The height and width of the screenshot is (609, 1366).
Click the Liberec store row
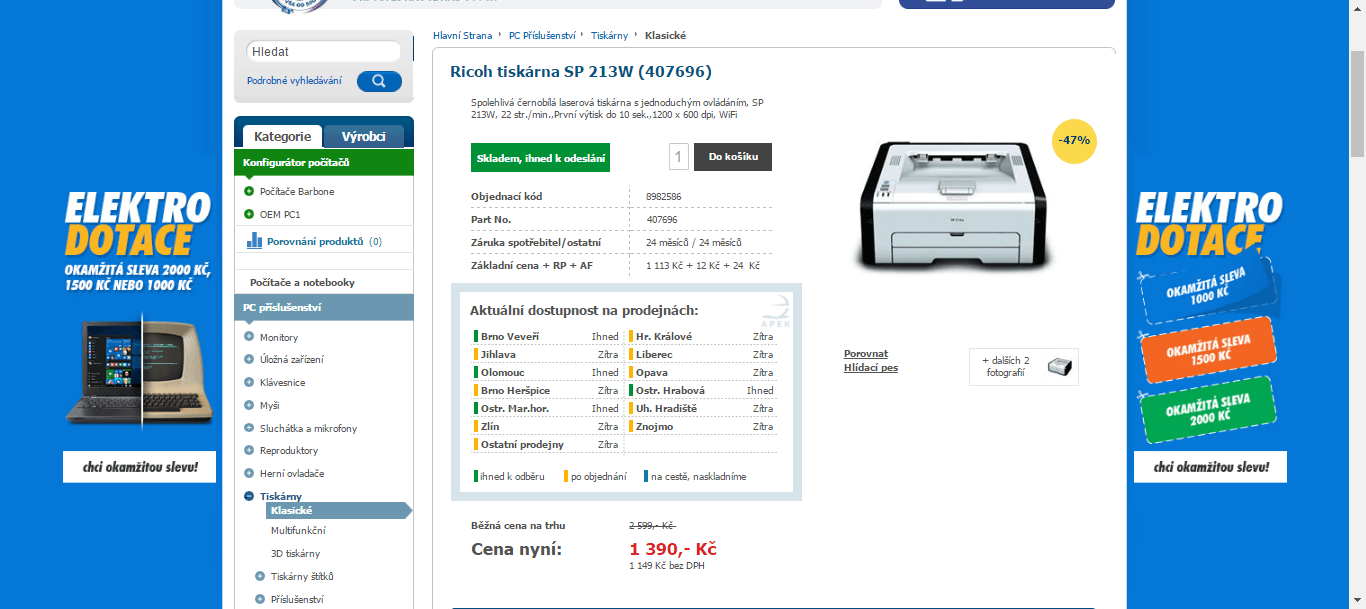(x=701, y=354)
